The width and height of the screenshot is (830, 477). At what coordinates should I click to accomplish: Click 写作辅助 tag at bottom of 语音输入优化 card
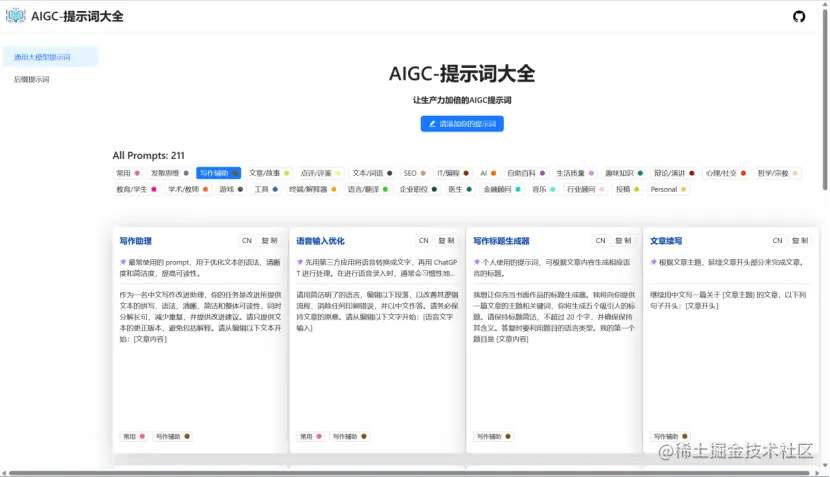click(349, 436)
